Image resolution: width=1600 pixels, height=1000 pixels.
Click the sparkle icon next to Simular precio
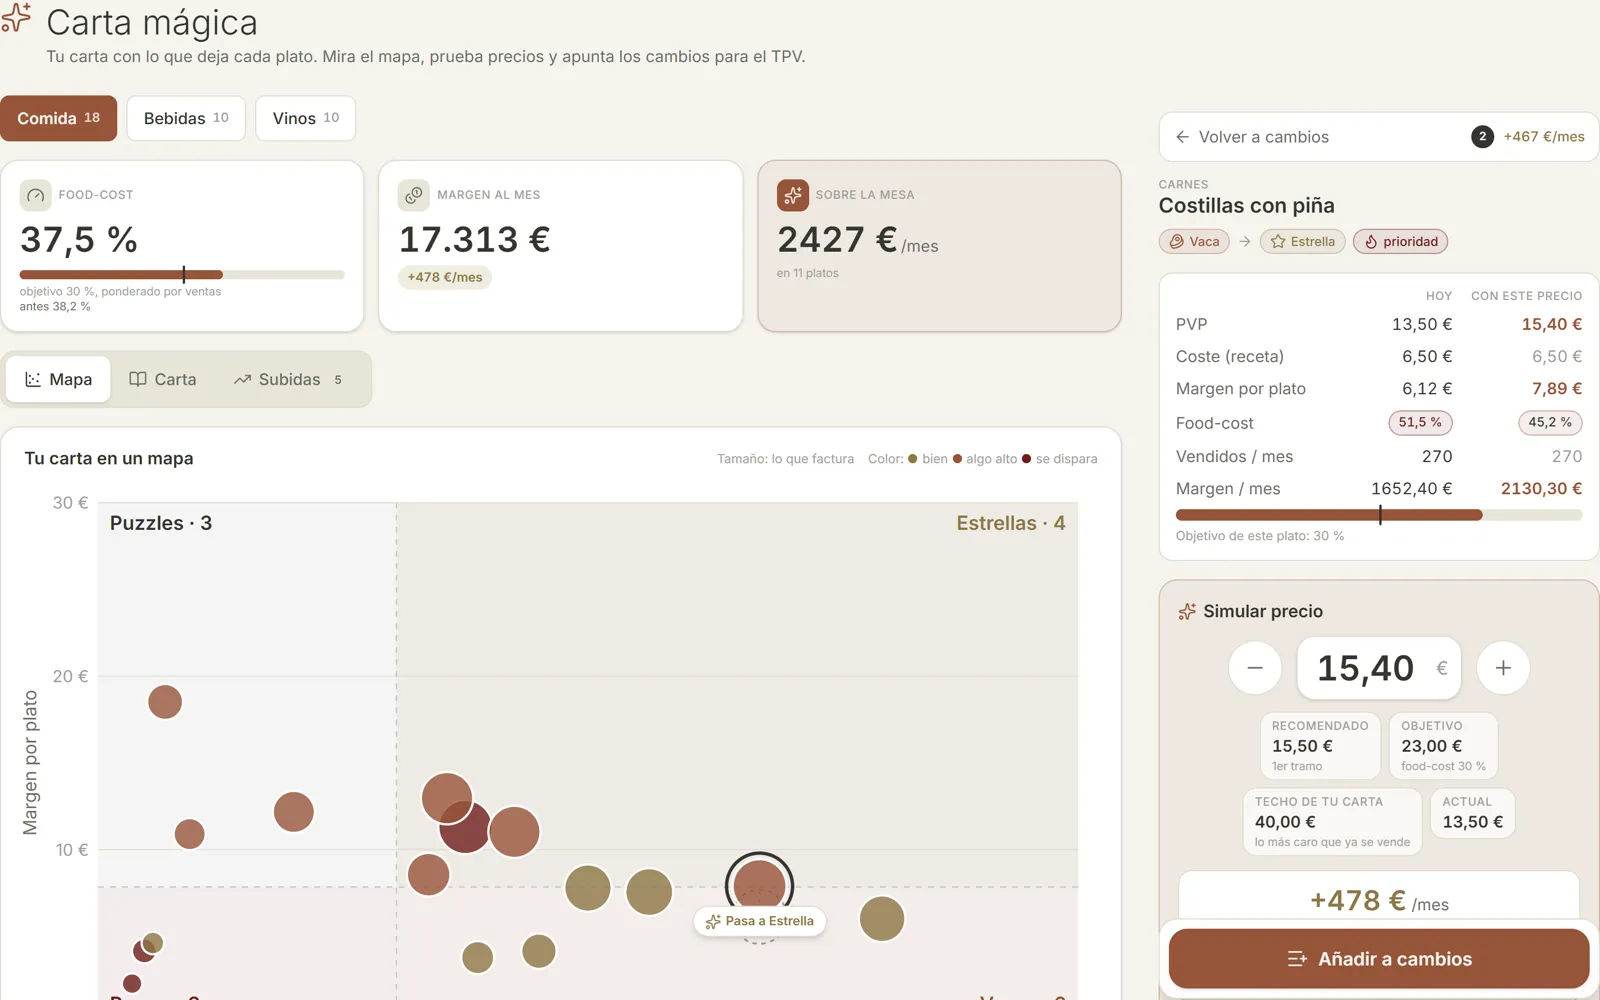[x=1187, y=612]
